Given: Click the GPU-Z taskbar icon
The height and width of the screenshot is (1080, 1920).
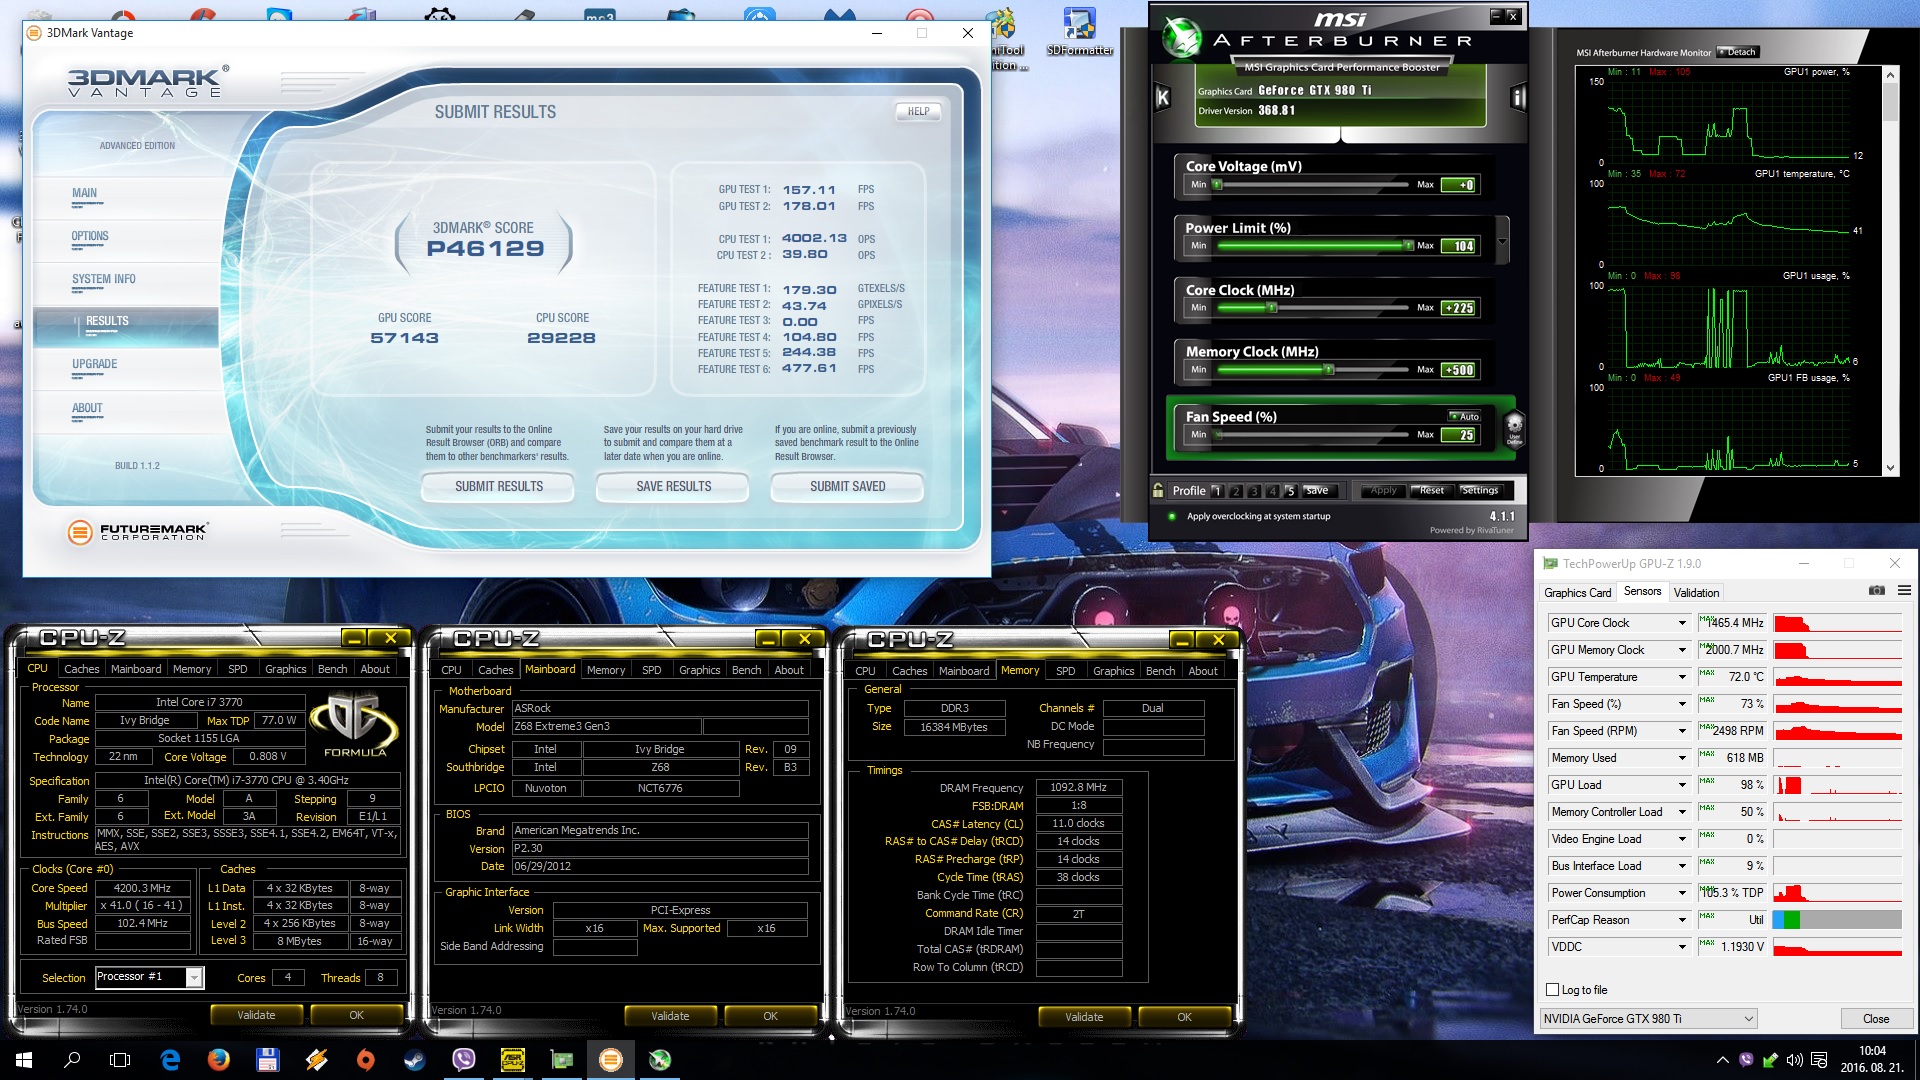Looking at the screenshot, I should [561, 1059].
